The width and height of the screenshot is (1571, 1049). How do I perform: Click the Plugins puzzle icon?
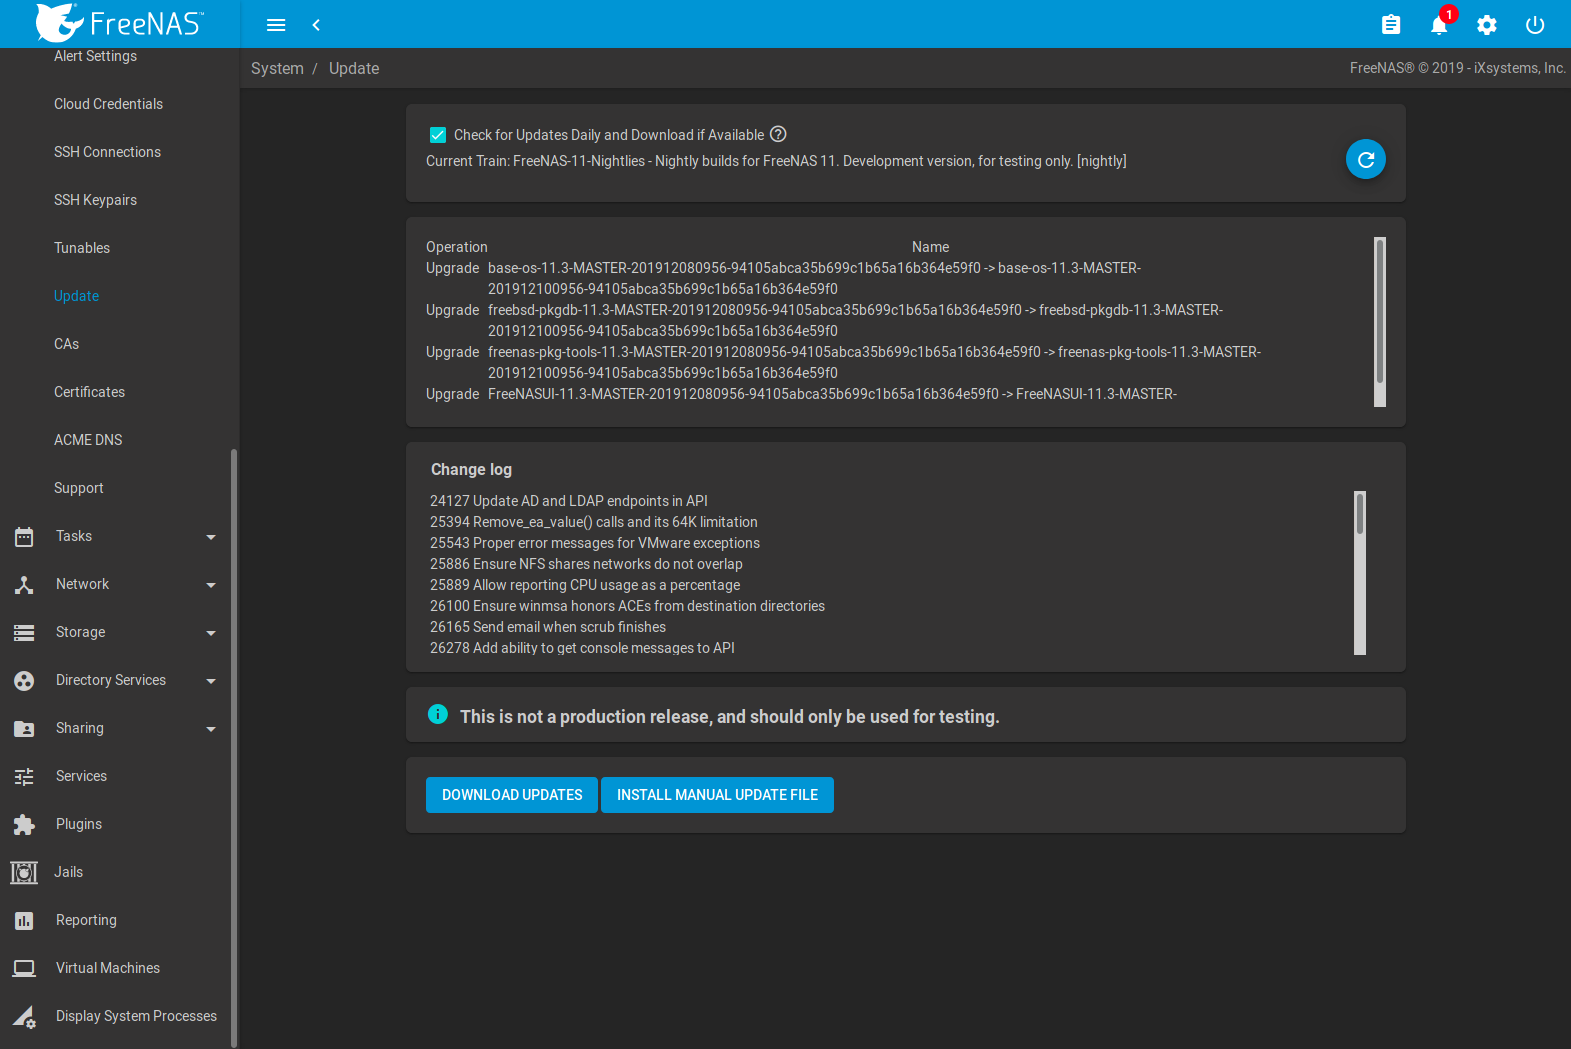24,825
